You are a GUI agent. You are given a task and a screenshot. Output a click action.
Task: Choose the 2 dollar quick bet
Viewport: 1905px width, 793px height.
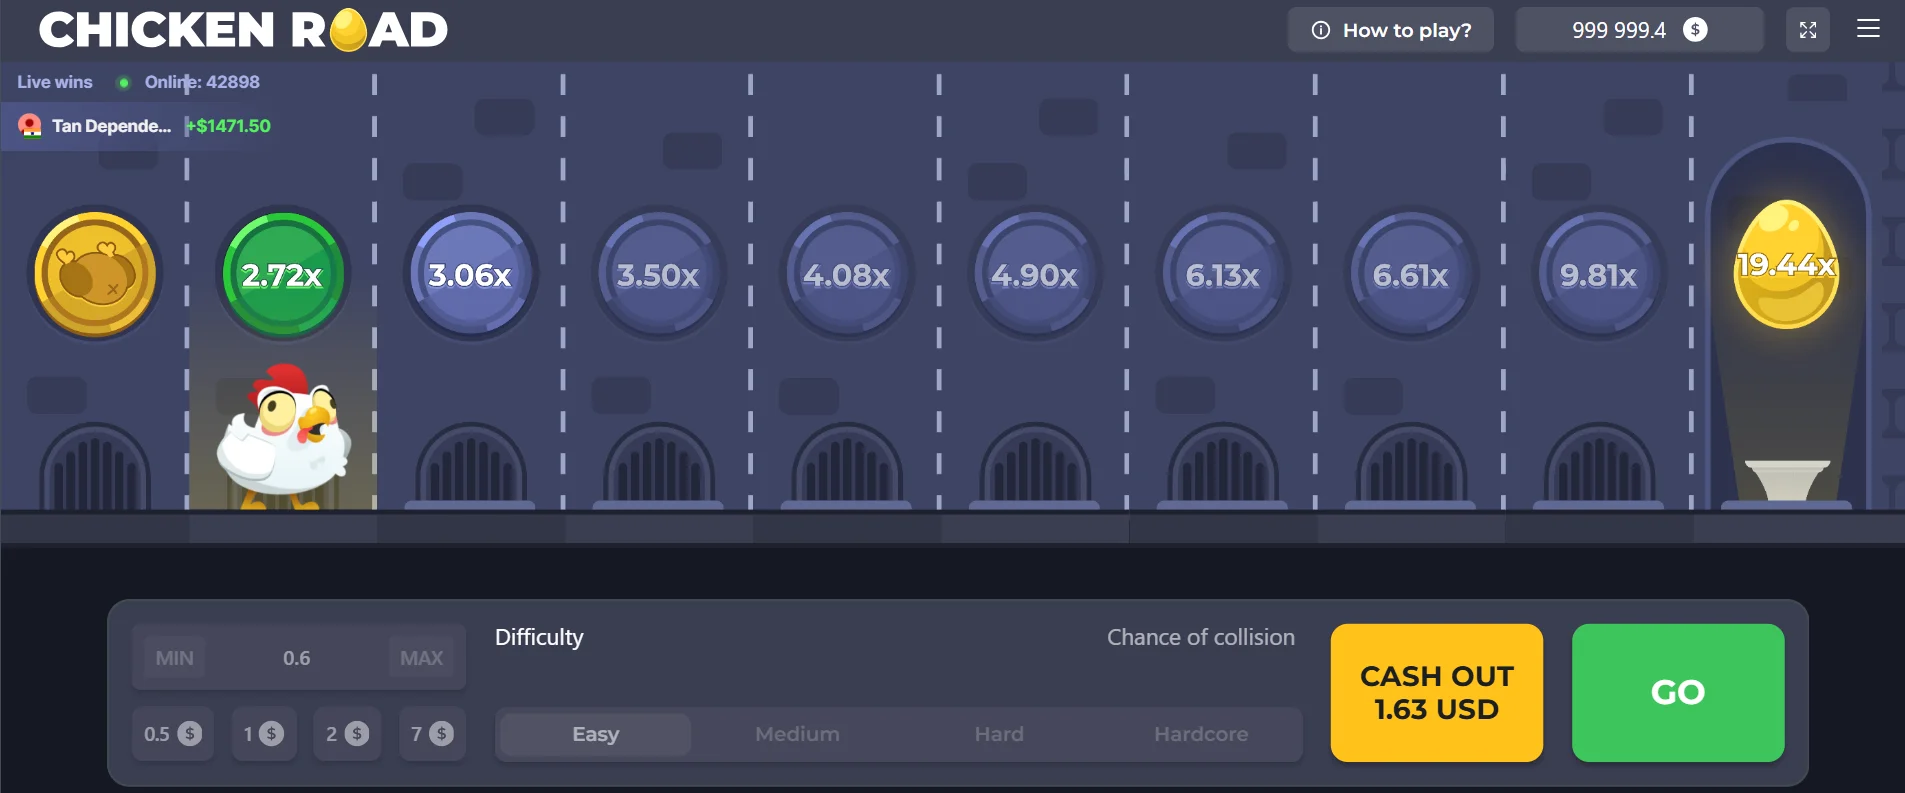click(347, 734)
